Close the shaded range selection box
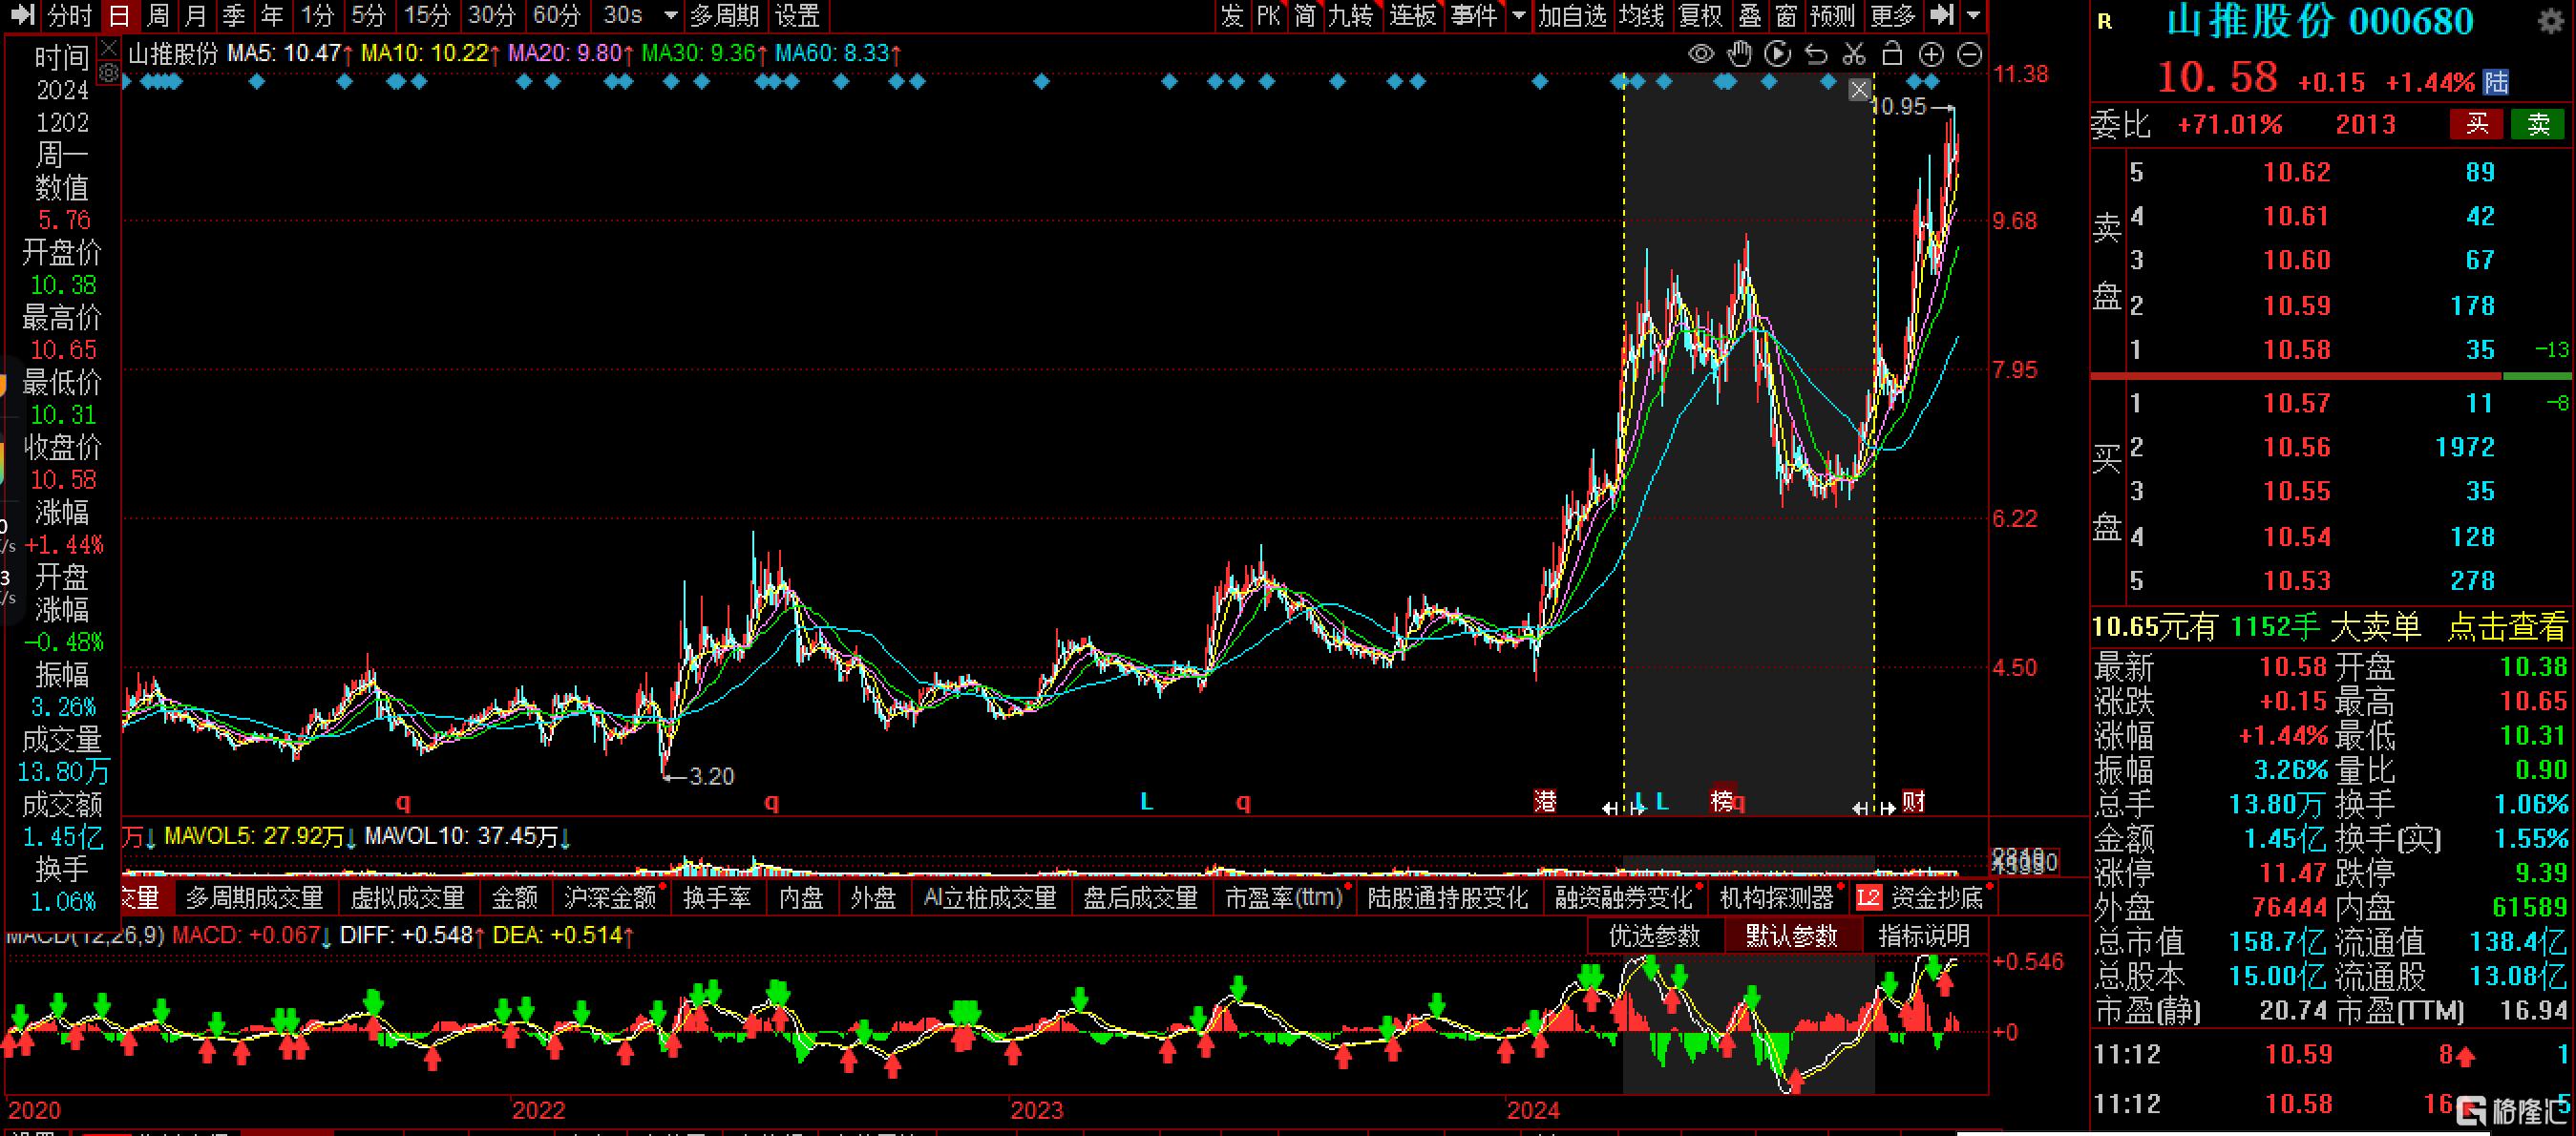Viewport: 2576px width, 1136px height. 1859,91
